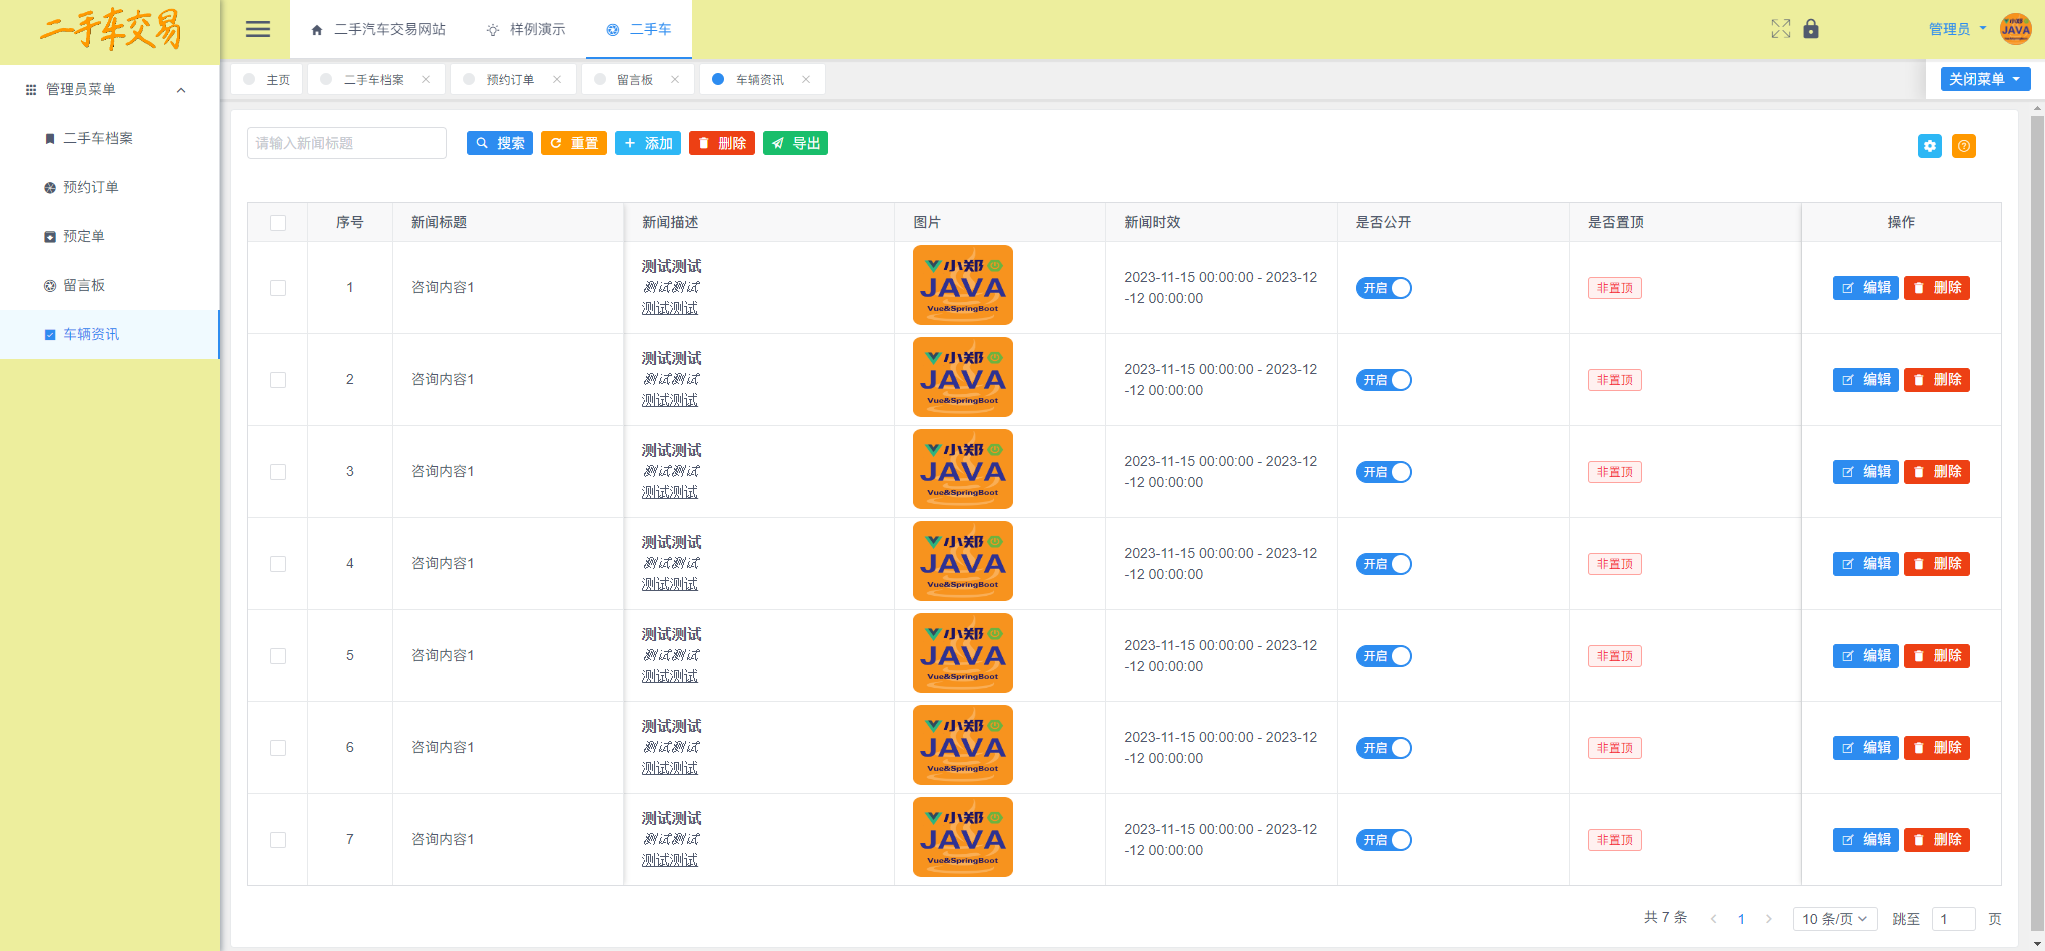Image resolution: width=2045 pixels, height=951 pixels.
Task: Toggle the 是否公开 switch in row 1
Action: 1383,288
